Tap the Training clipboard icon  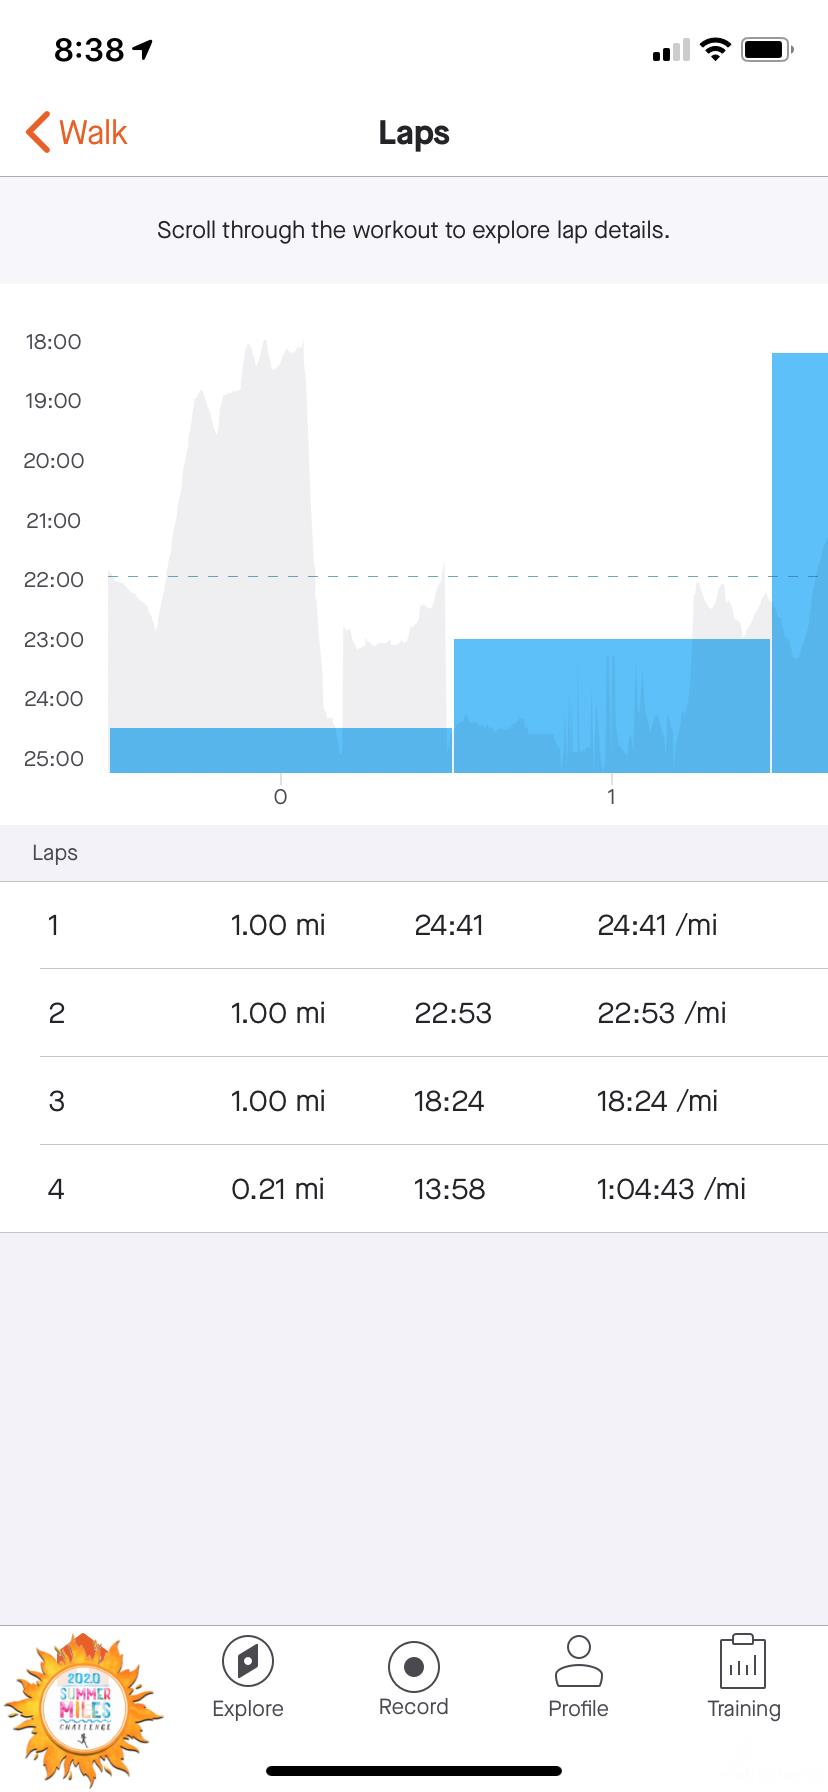tap(743, 1662)
